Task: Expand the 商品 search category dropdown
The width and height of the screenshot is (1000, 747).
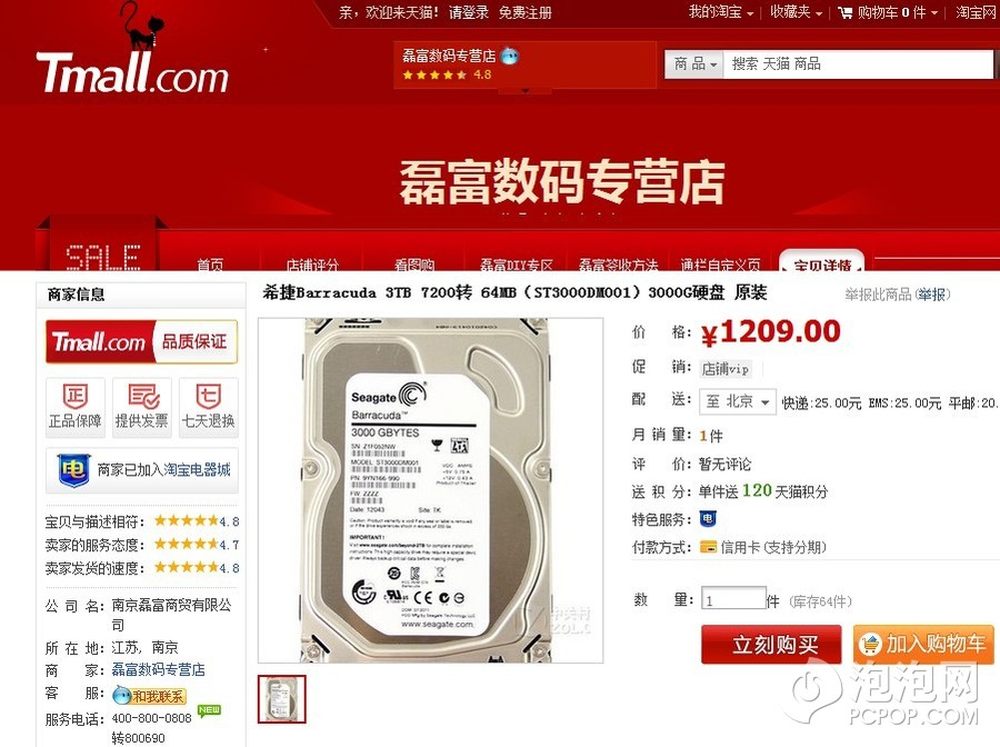Action: coord(694,64)
